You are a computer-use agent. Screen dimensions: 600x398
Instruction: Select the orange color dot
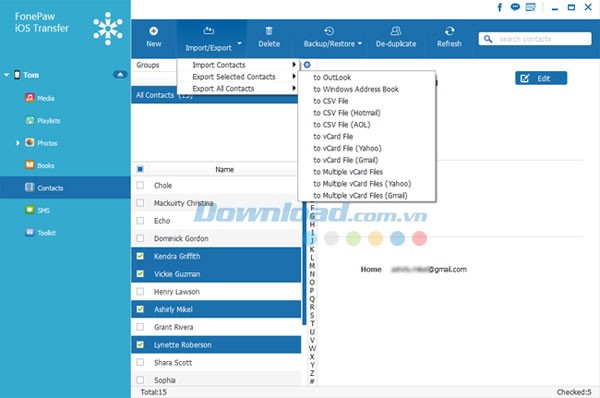point(375,238)
